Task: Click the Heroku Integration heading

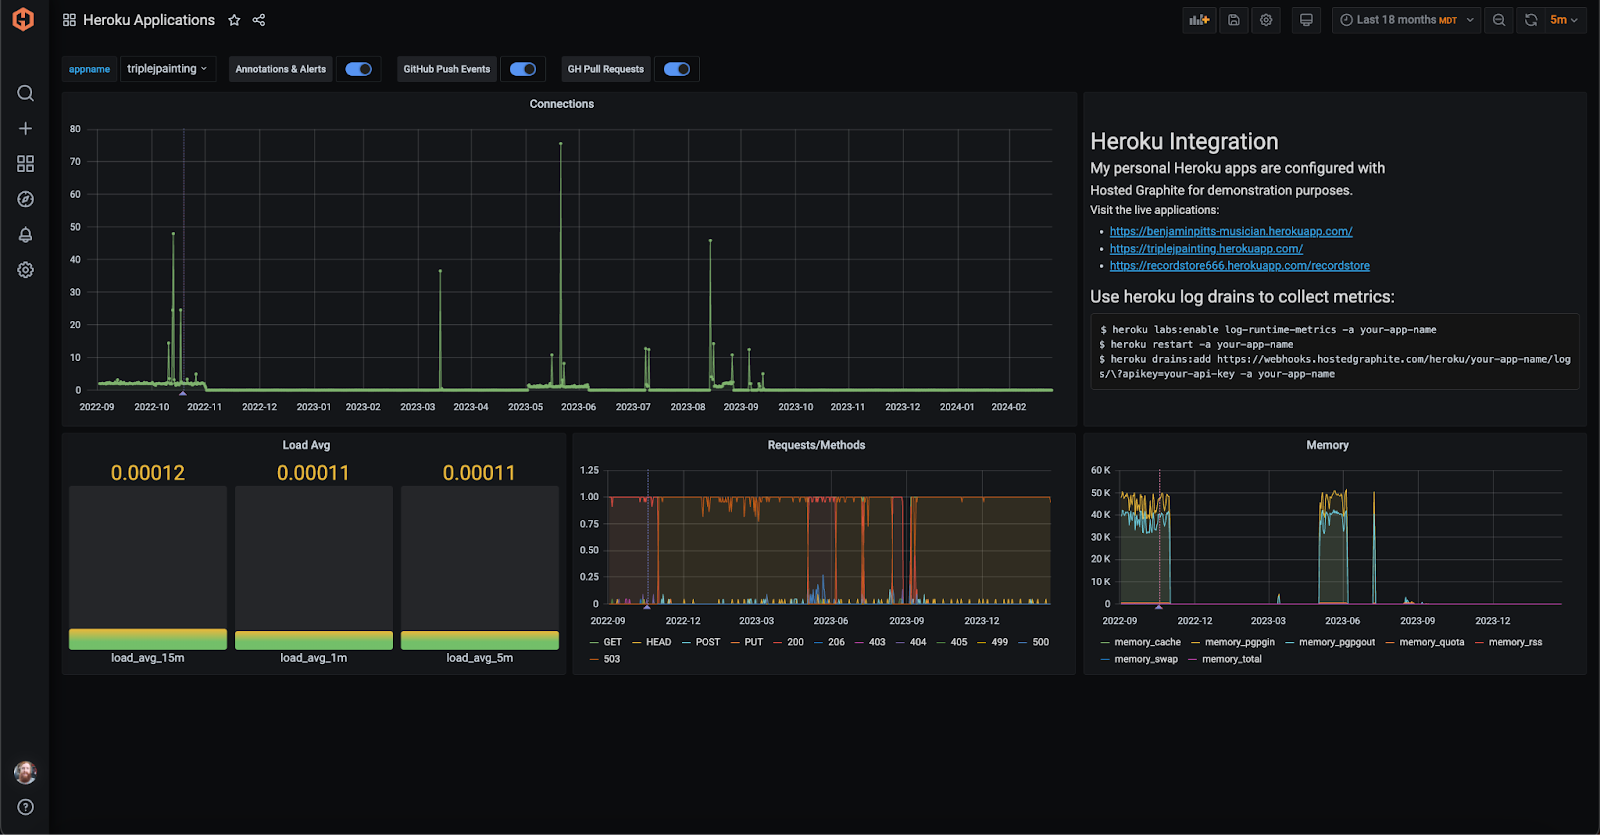Action: [x=1184, y=141]
